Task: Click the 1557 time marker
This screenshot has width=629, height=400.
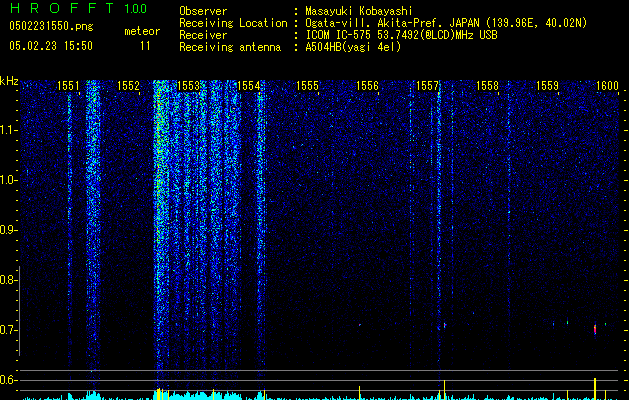Action: (427, 86)
